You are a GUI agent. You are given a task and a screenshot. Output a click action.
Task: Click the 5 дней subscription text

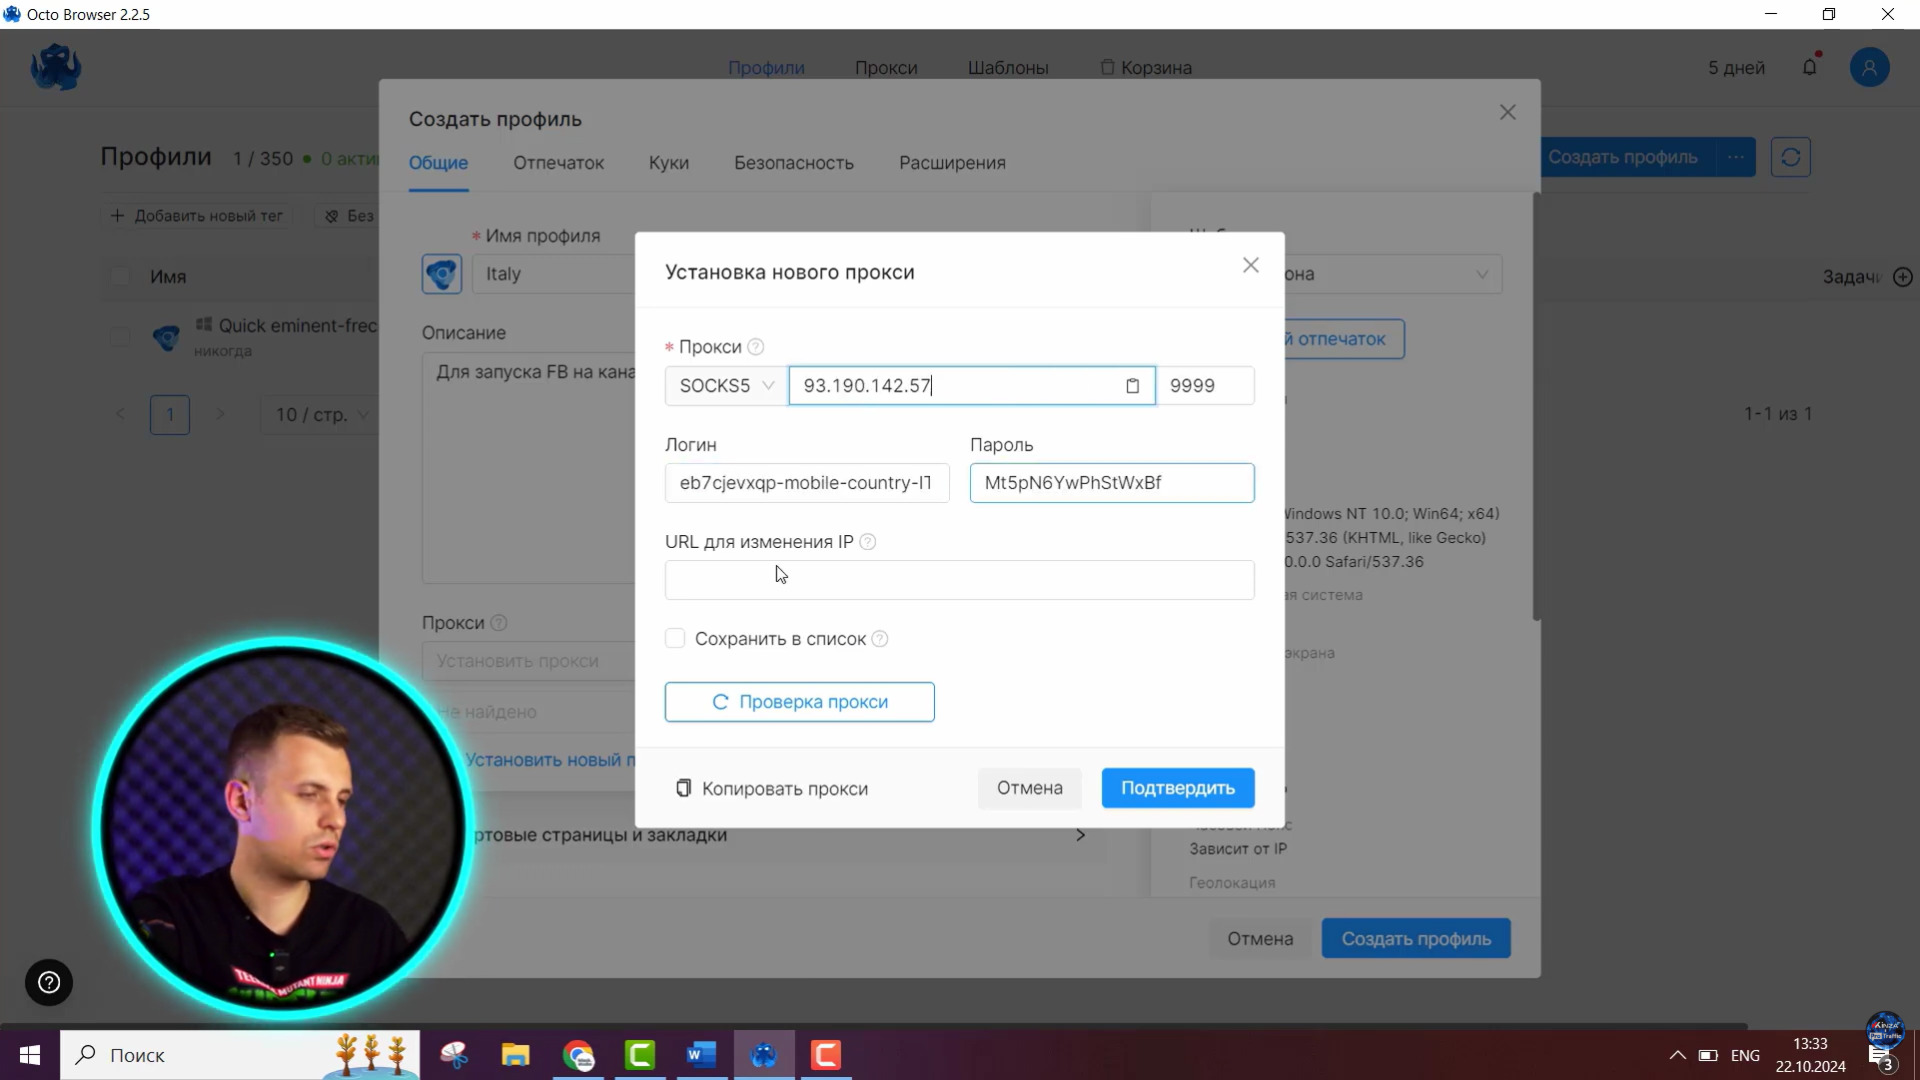1736,68
